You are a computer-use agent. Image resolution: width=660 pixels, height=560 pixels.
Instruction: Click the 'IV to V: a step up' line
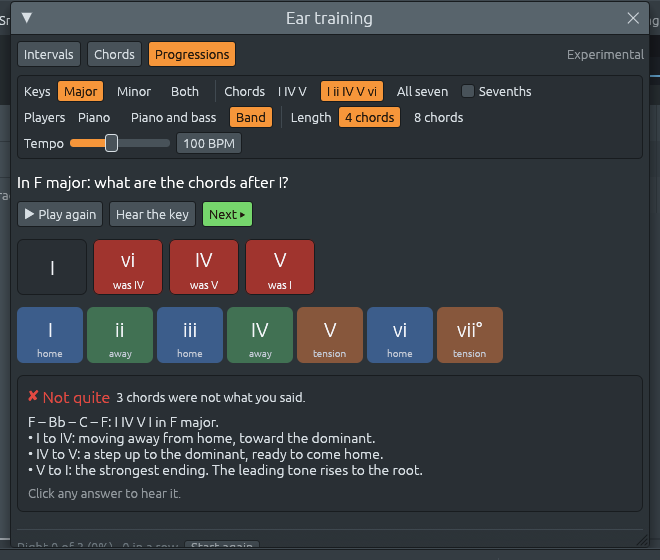206,454
